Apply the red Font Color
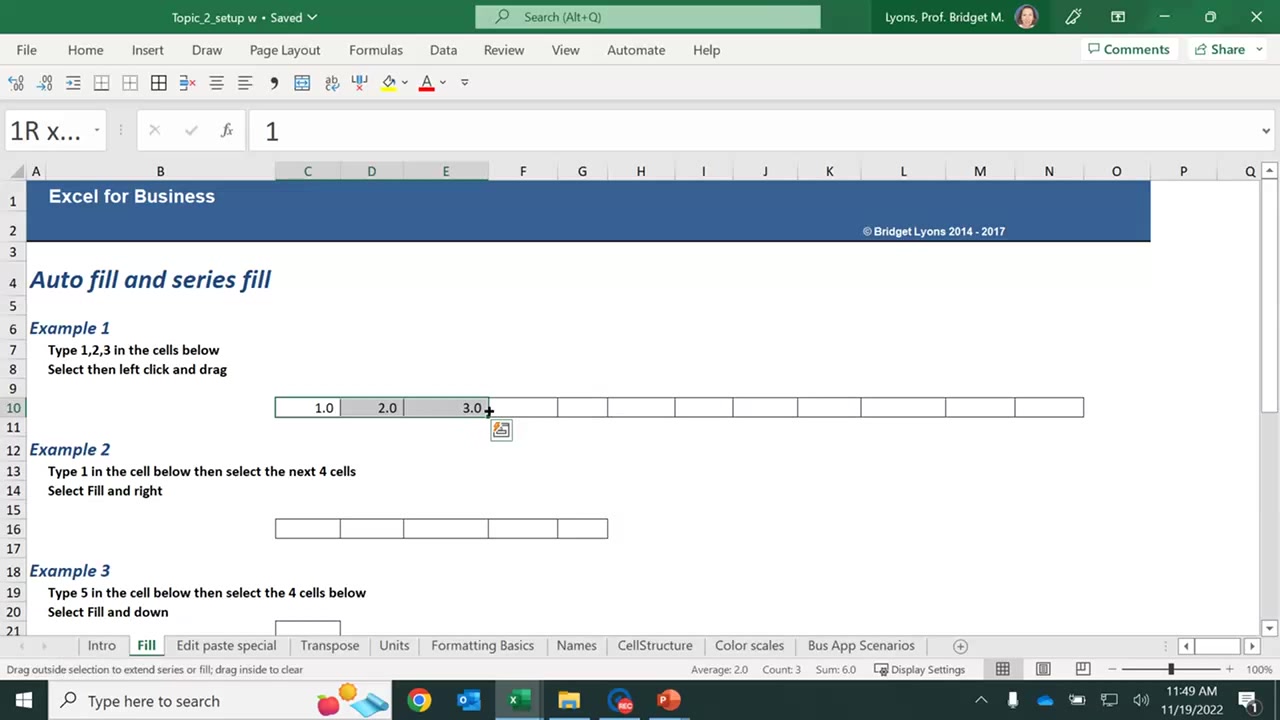Screen dimensions: 1280x720 pyautogui.click(x=427, y=83)
